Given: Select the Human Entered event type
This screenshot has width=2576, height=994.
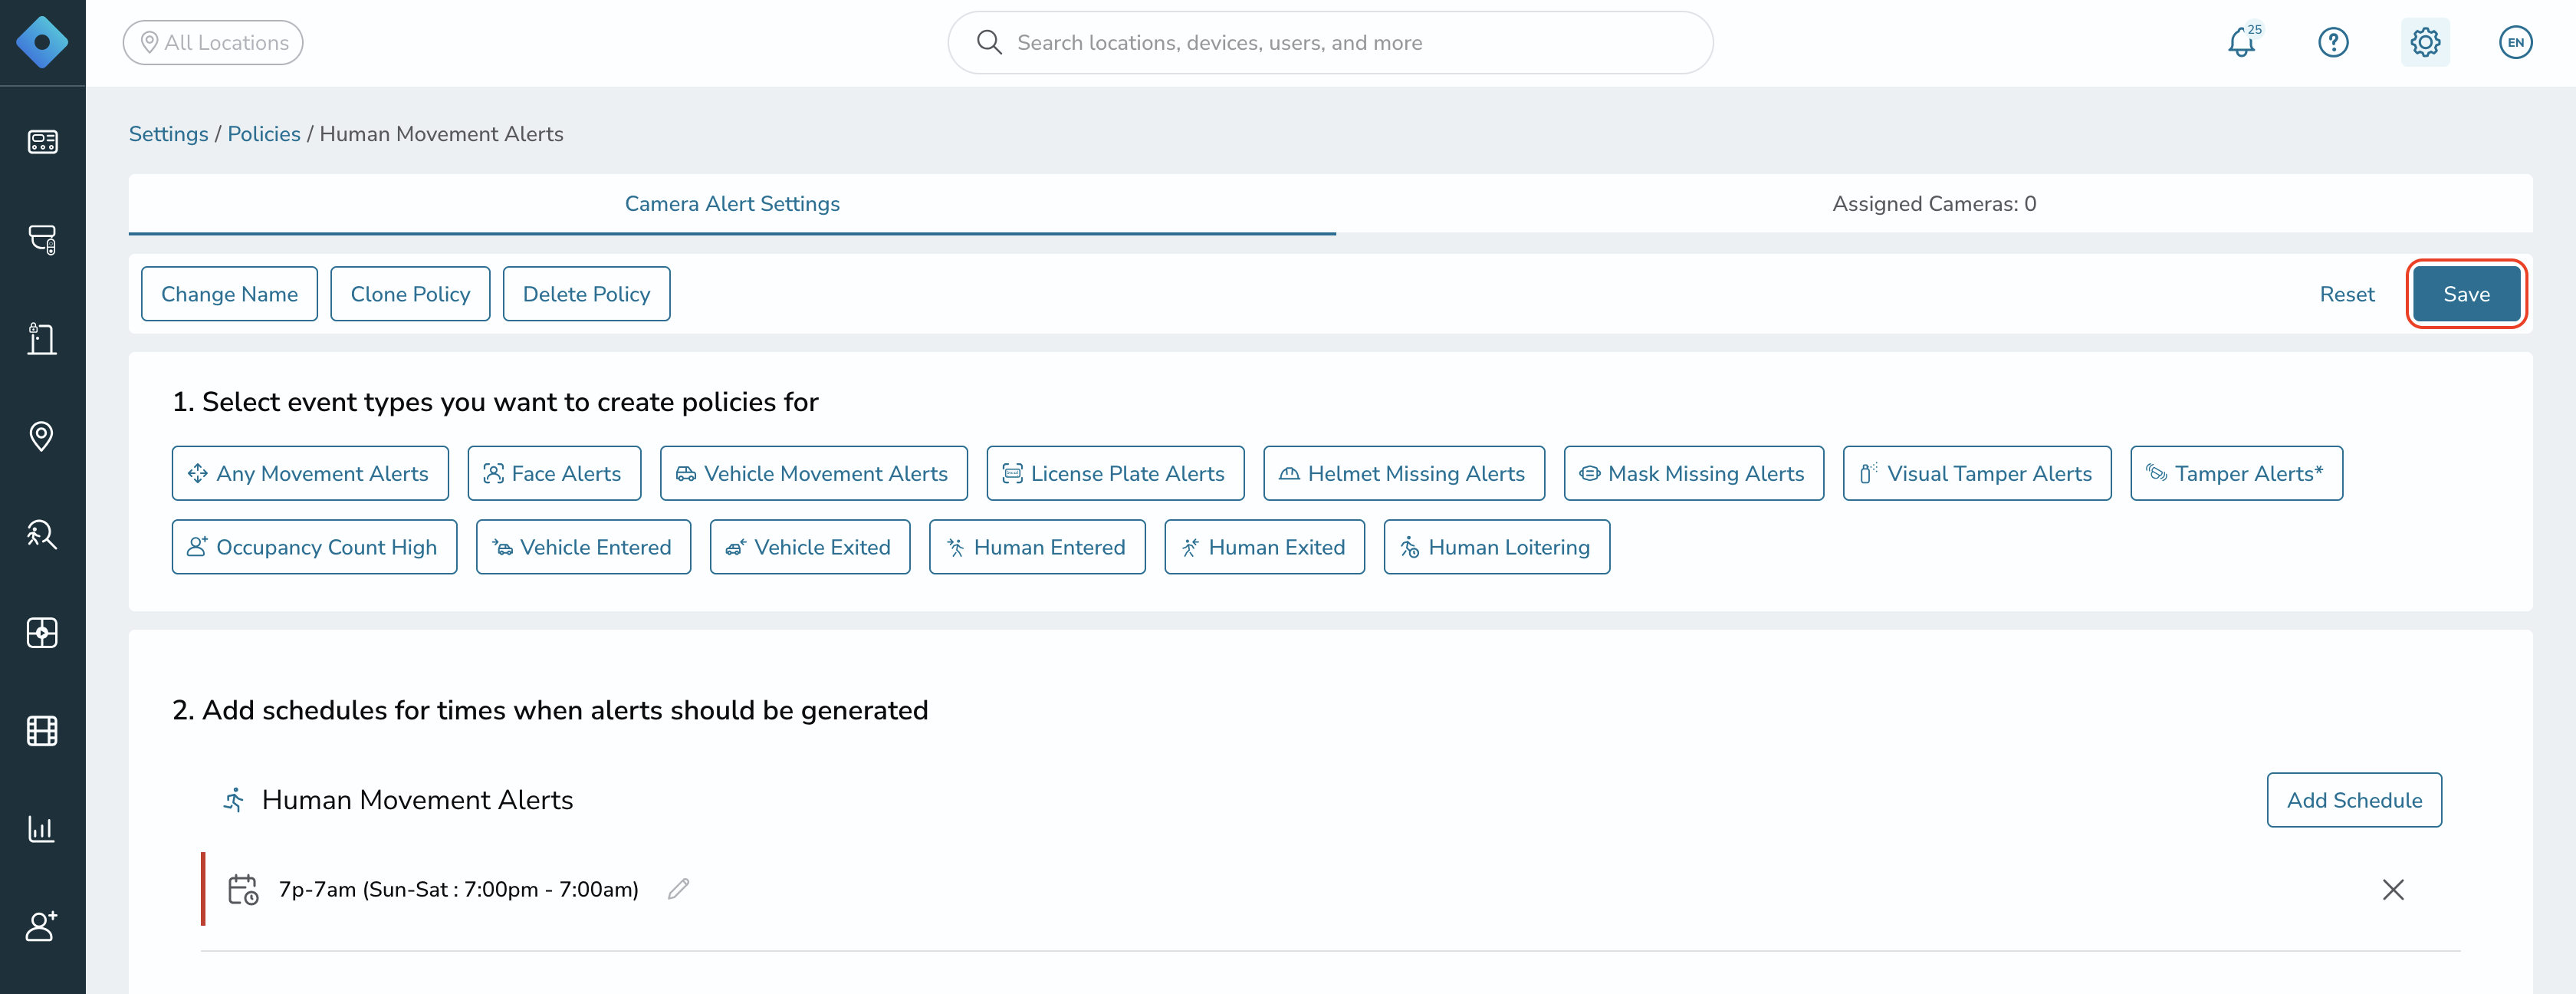Looking at the screenshot, I should coord(1037,547).
